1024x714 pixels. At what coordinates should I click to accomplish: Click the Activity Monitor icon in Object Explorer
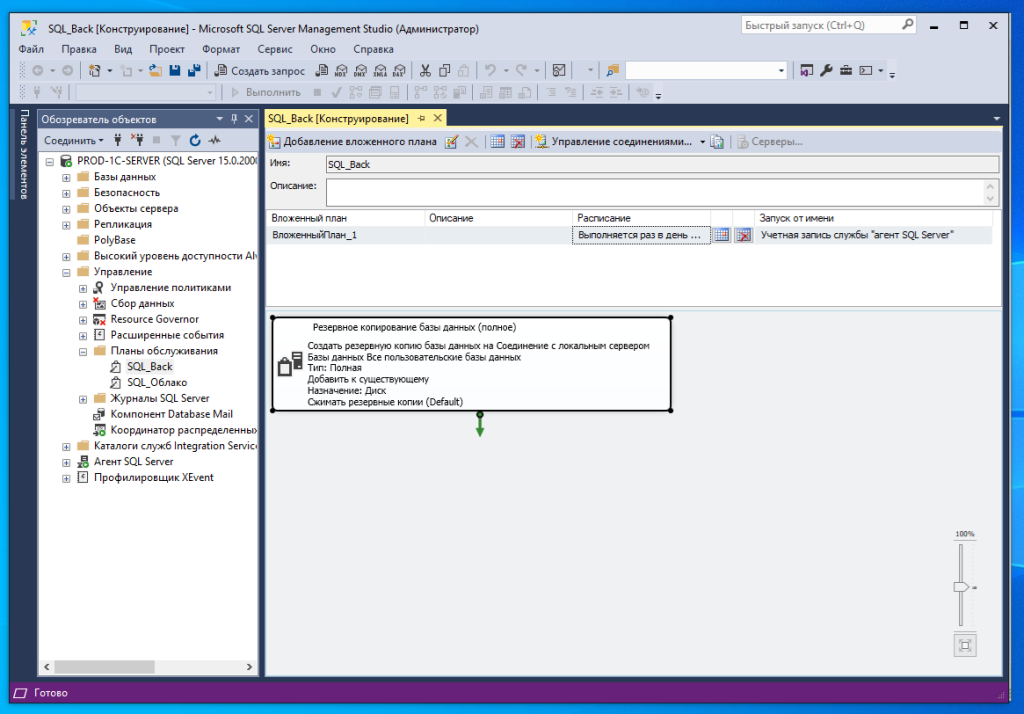tap(214, 141)
